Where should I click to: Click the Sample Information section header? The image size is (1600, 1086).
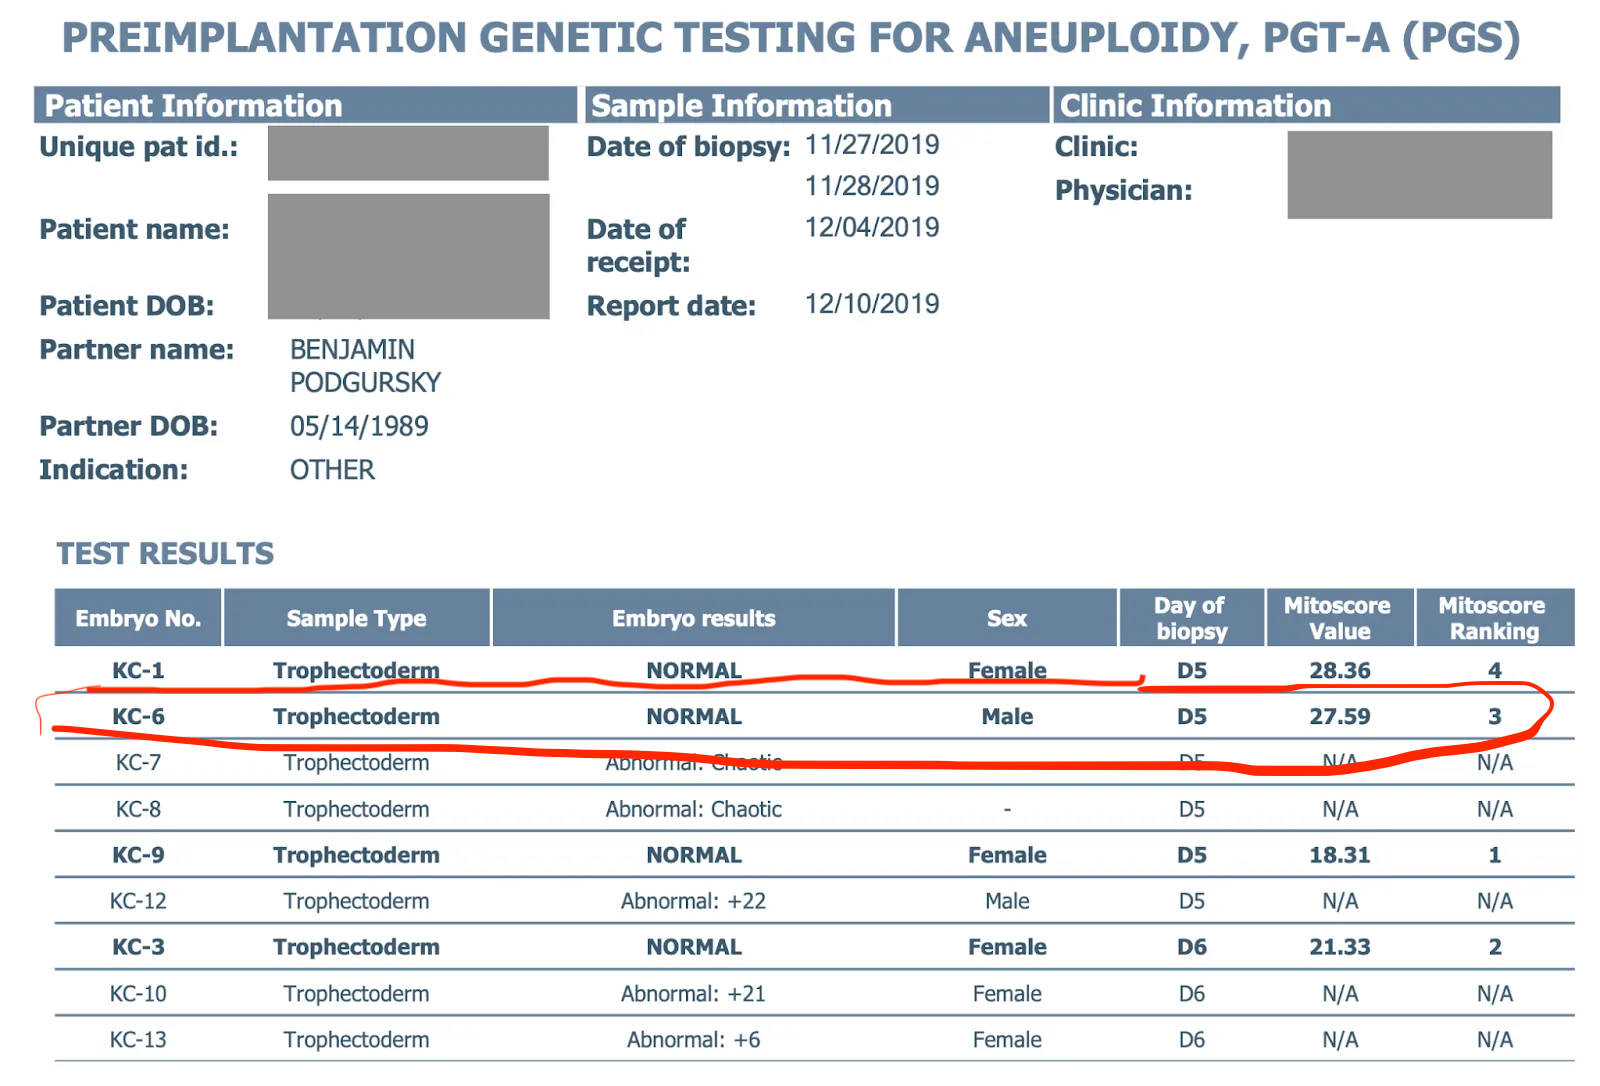[x=741, y=105]
